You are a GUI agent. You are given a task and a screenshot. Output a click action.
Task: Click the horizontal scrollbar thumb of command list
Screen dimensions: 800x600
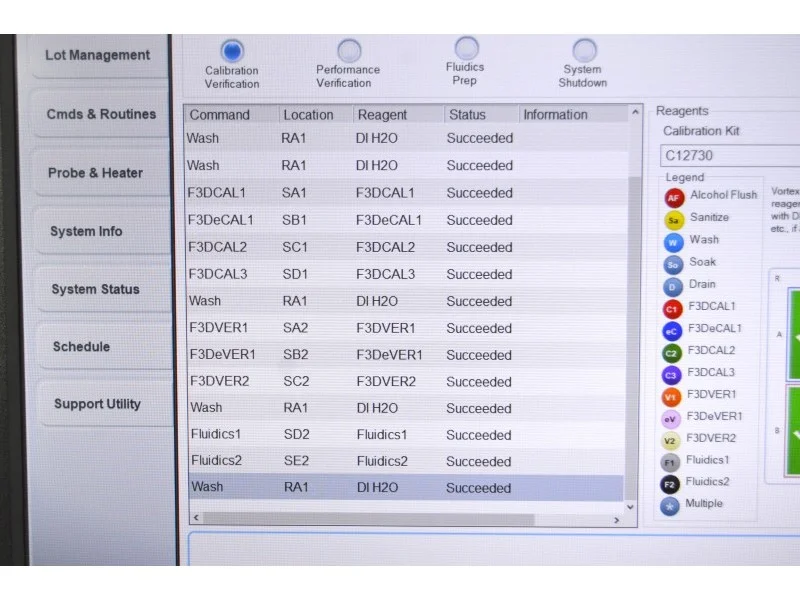pyautogui.click(x=368, y=519)
